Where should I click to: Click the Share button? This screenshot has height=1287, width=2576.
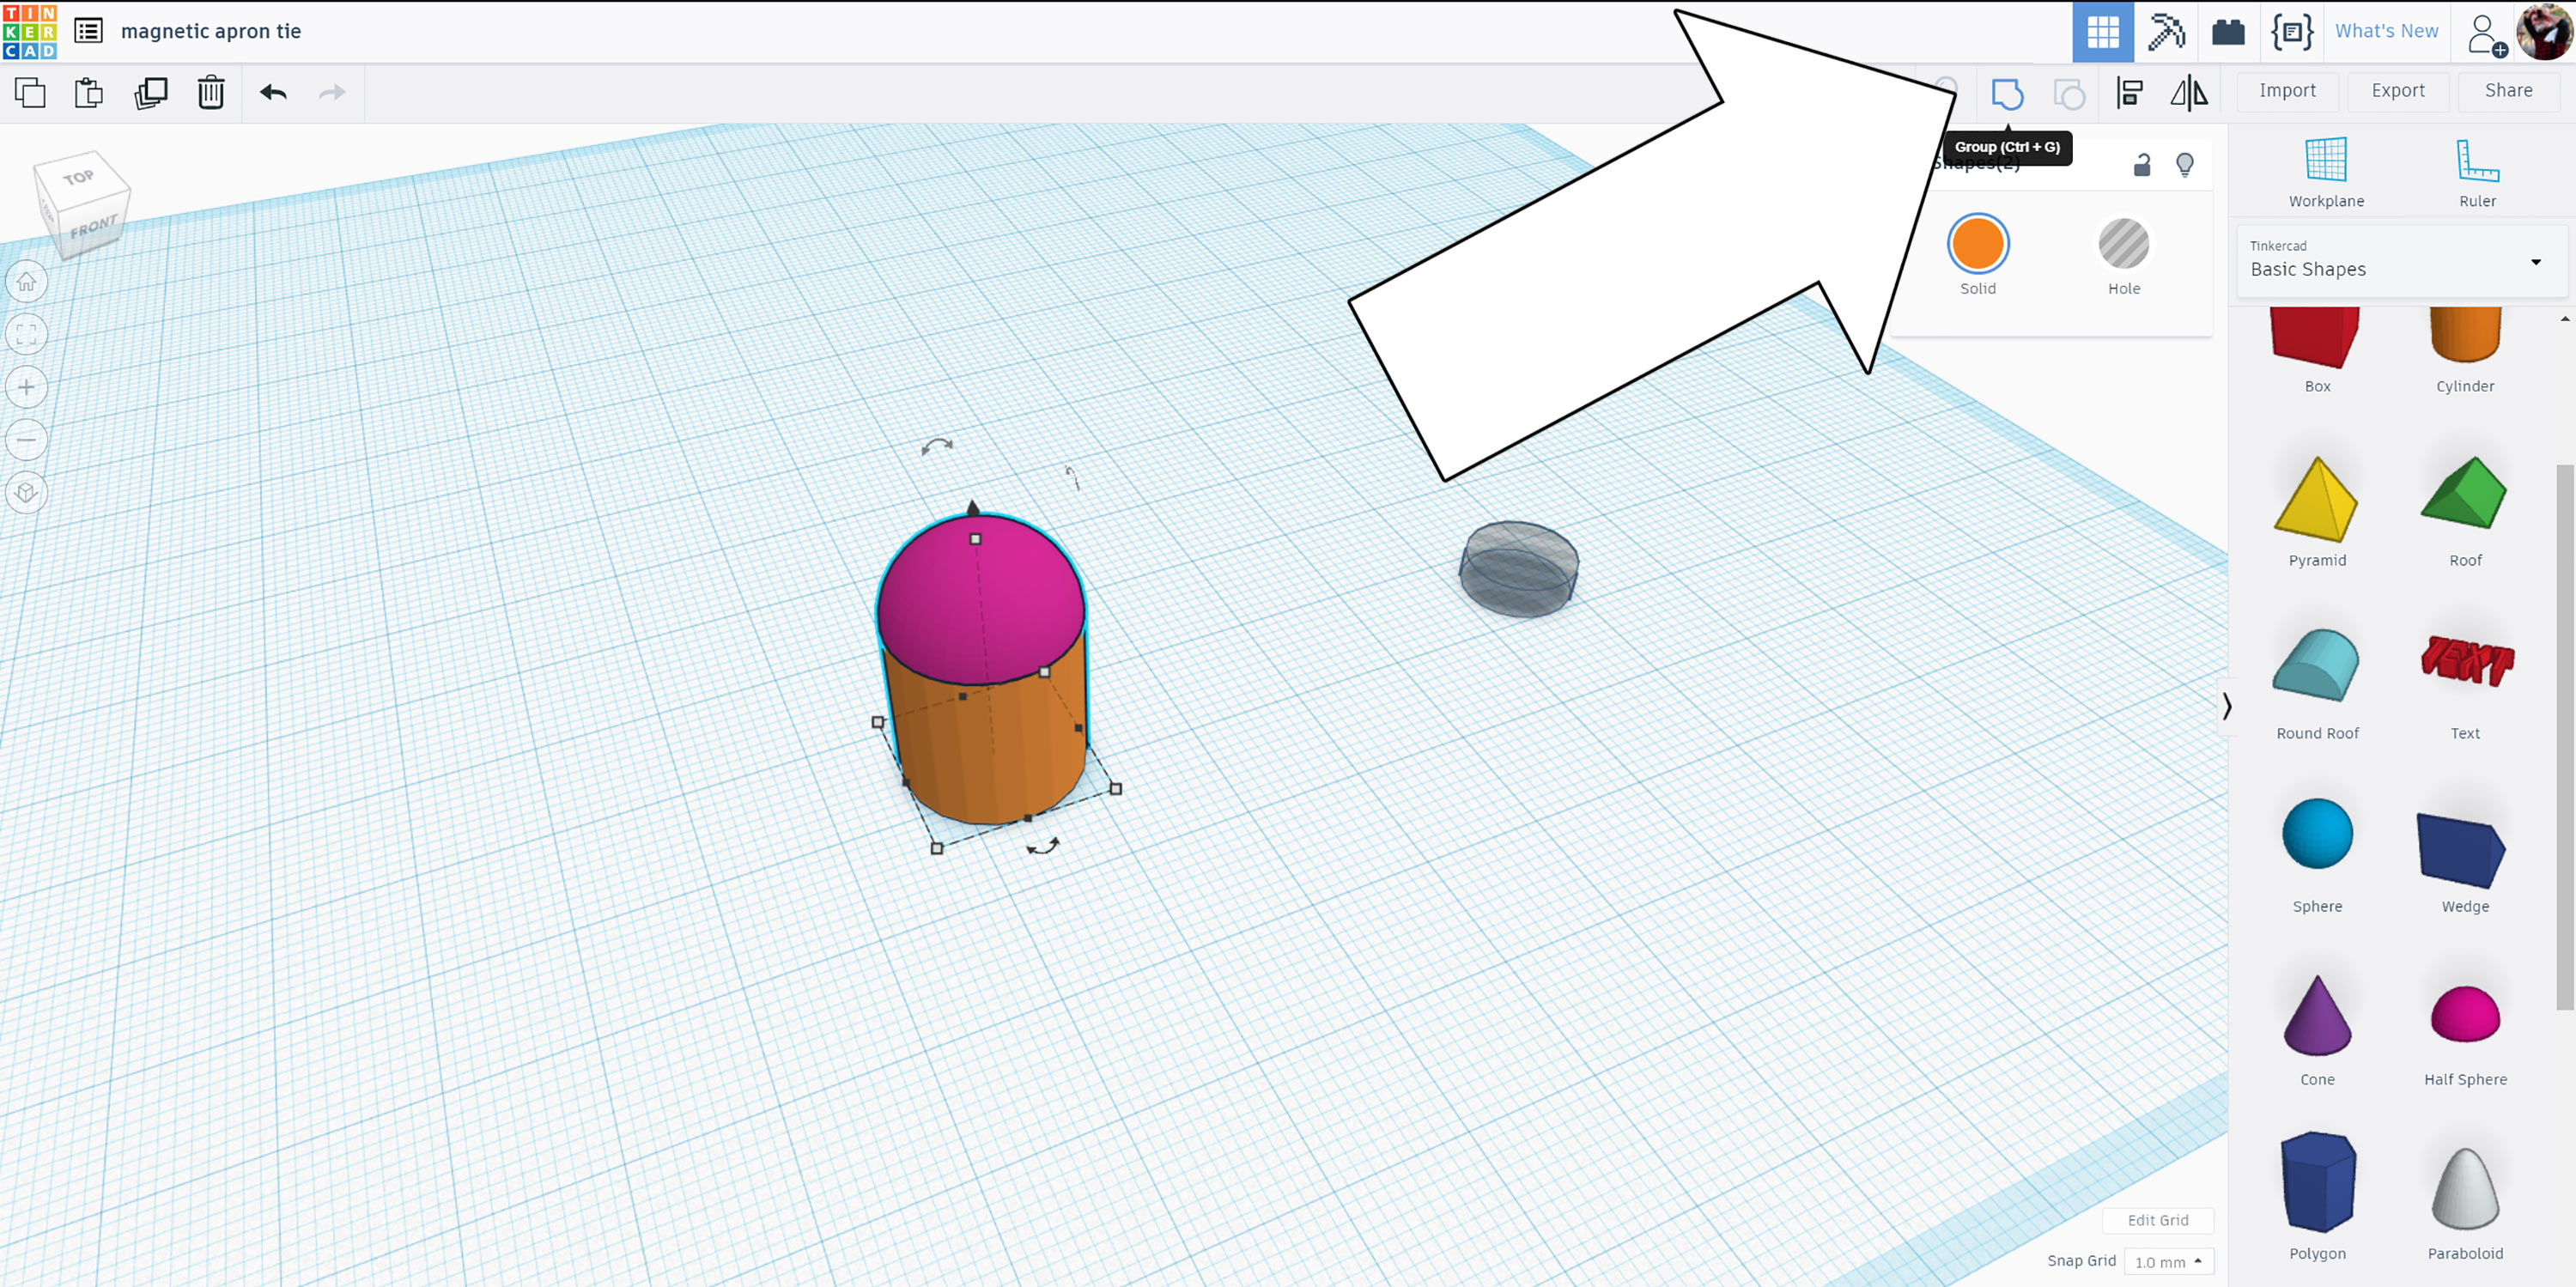coord(2508,91)
